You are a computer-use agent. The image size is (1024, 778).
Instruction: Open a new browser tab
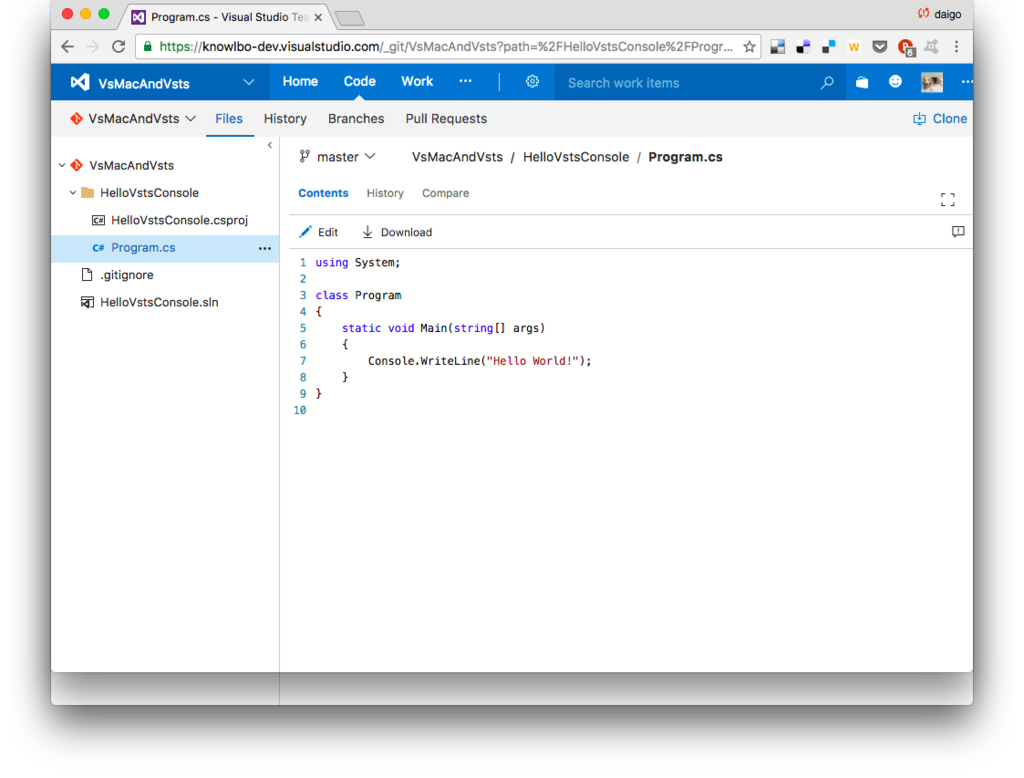click(x=351, y=18)
